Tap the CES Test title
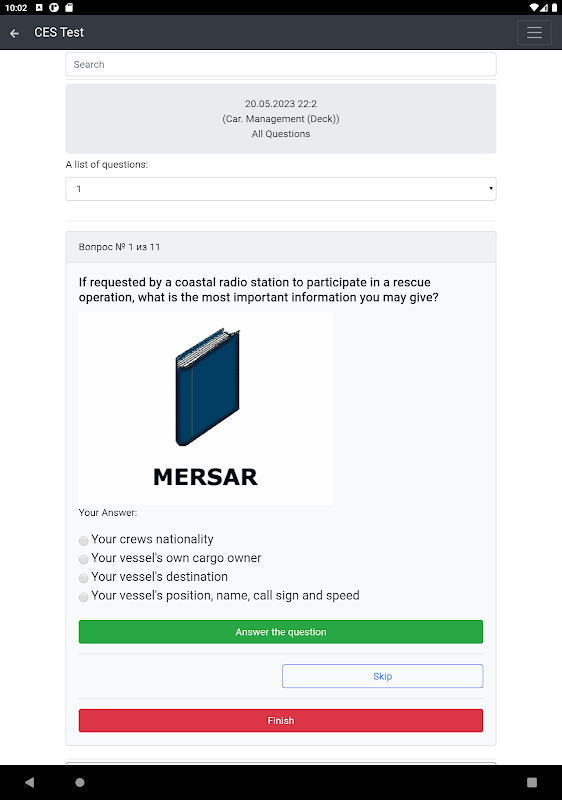The width and height of the screenshot is (562, 800). (x=59, y=33)
